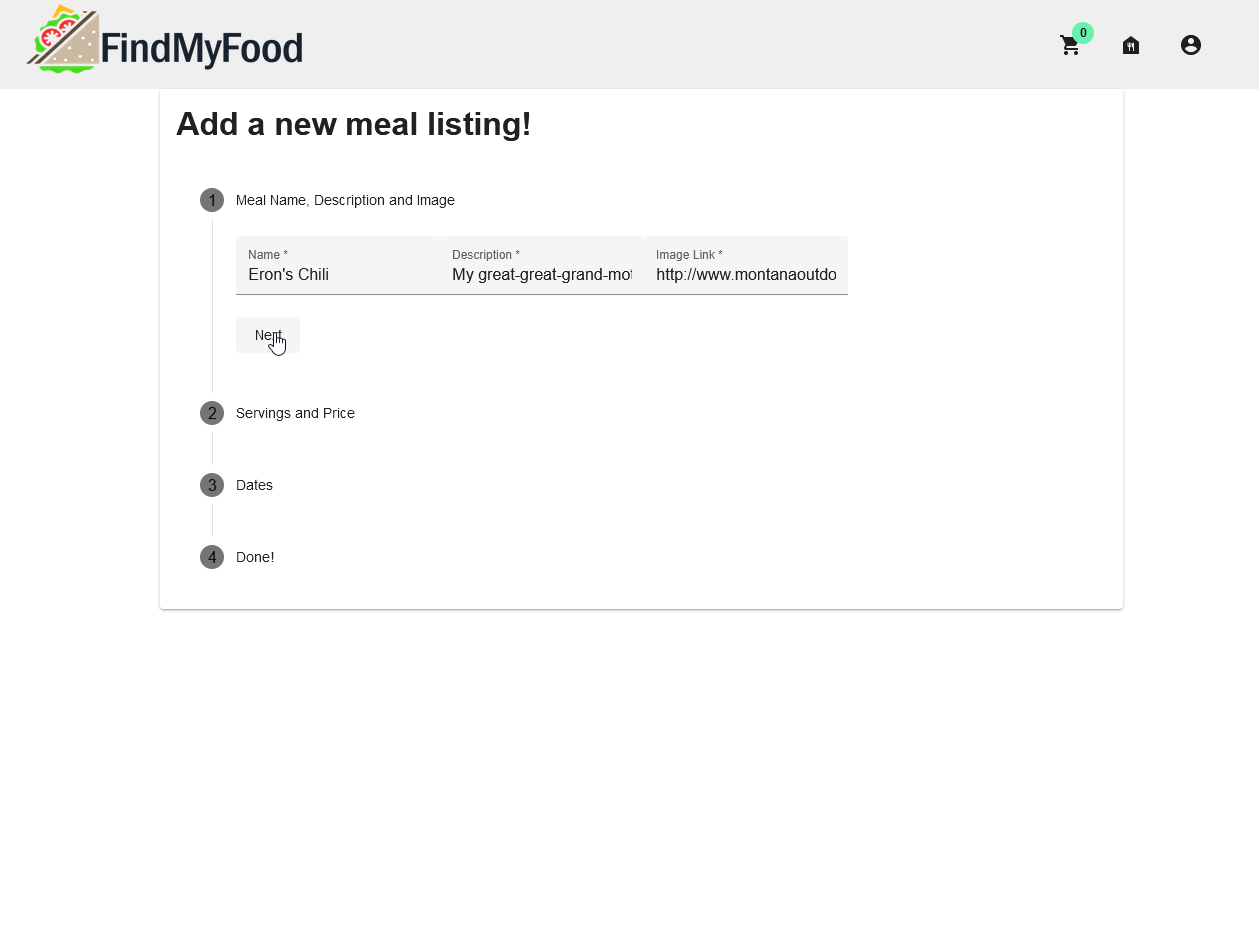Open the shopping cart
1259x927 pixels.
pyautogui.click(x=1069, y=46)
